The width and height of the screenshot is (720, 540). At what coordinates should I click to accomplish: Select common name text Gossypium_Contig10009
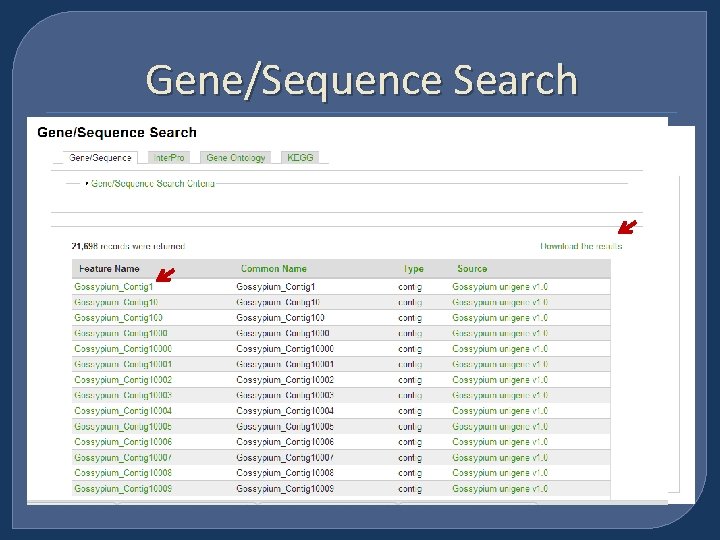click(285, 489)
